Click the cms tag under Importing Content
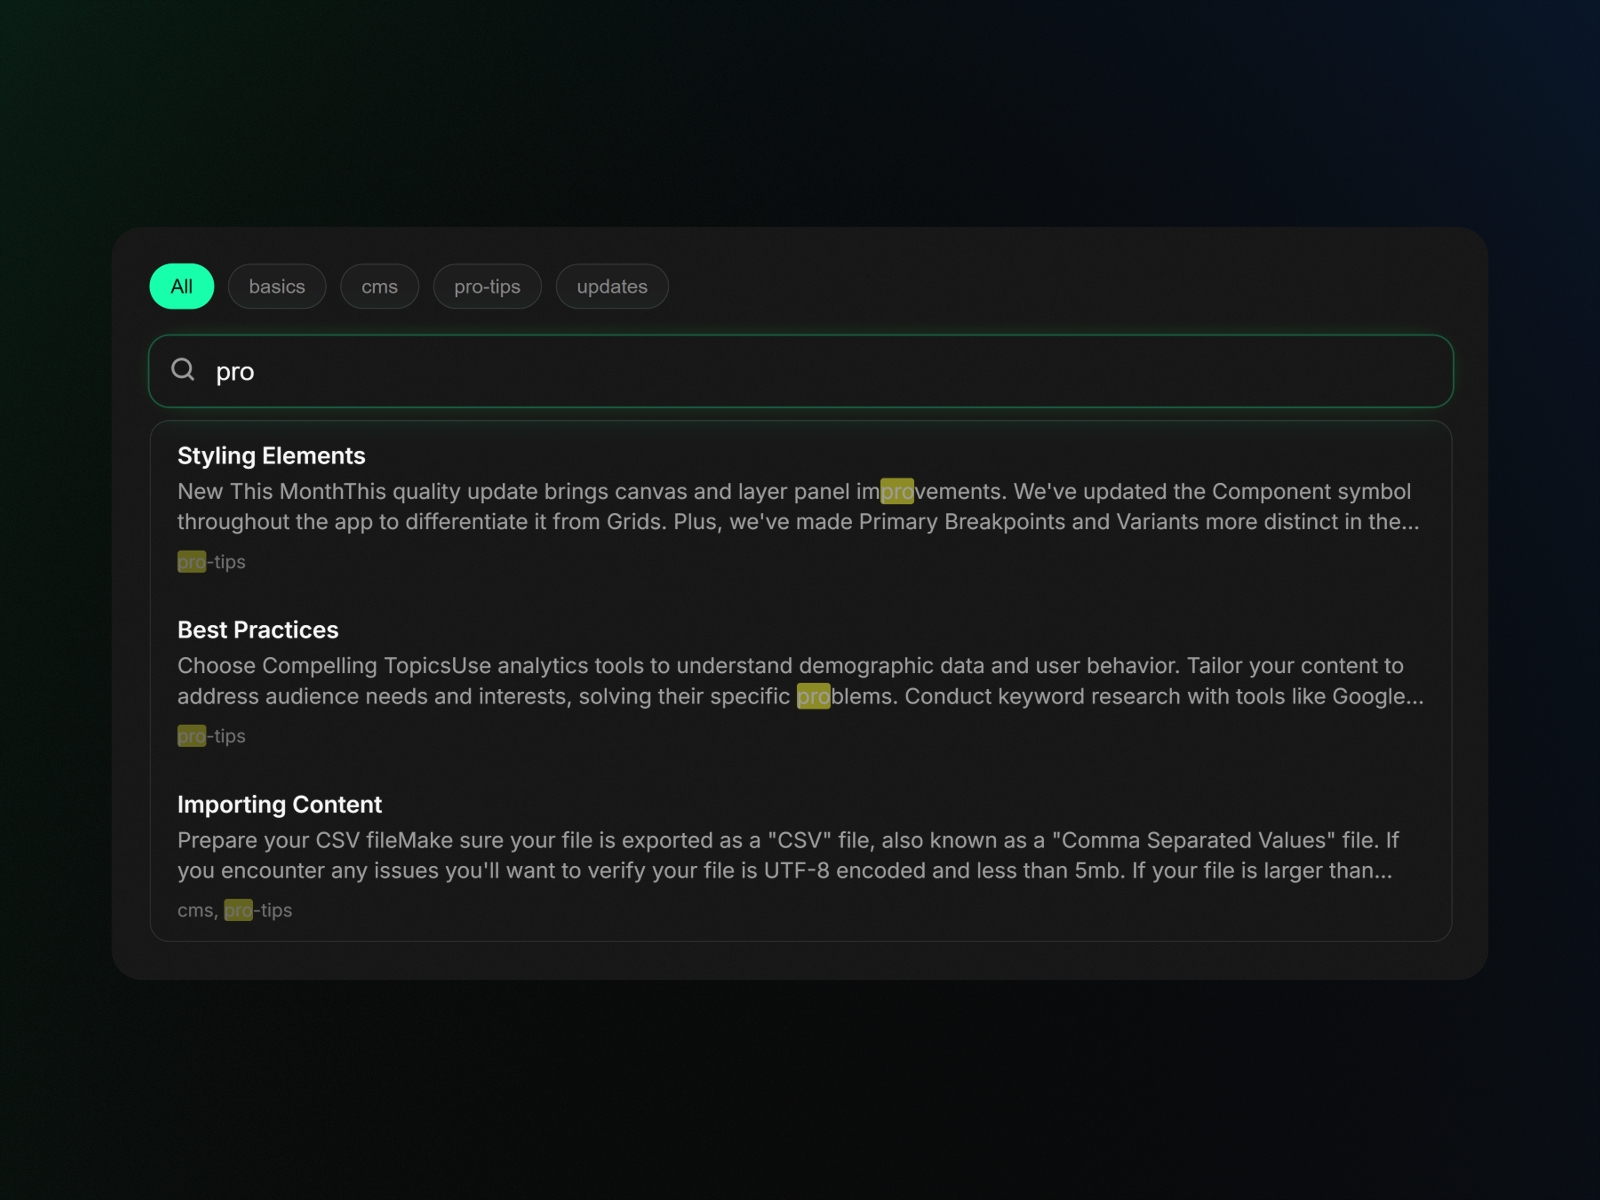The image size is (1600, 1200). pyautogui.click(x=195, y=910)
